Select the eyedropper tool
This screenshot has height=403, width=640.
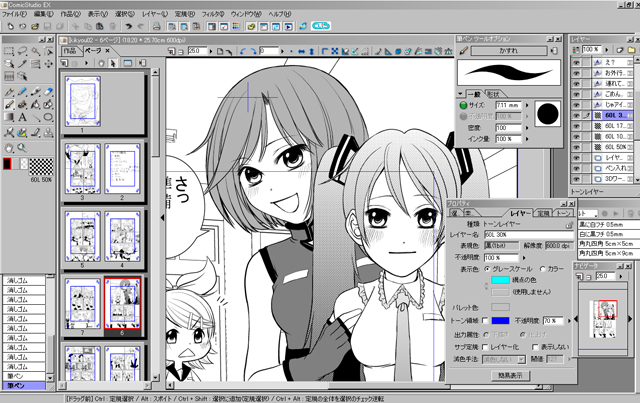pos(22,64)
